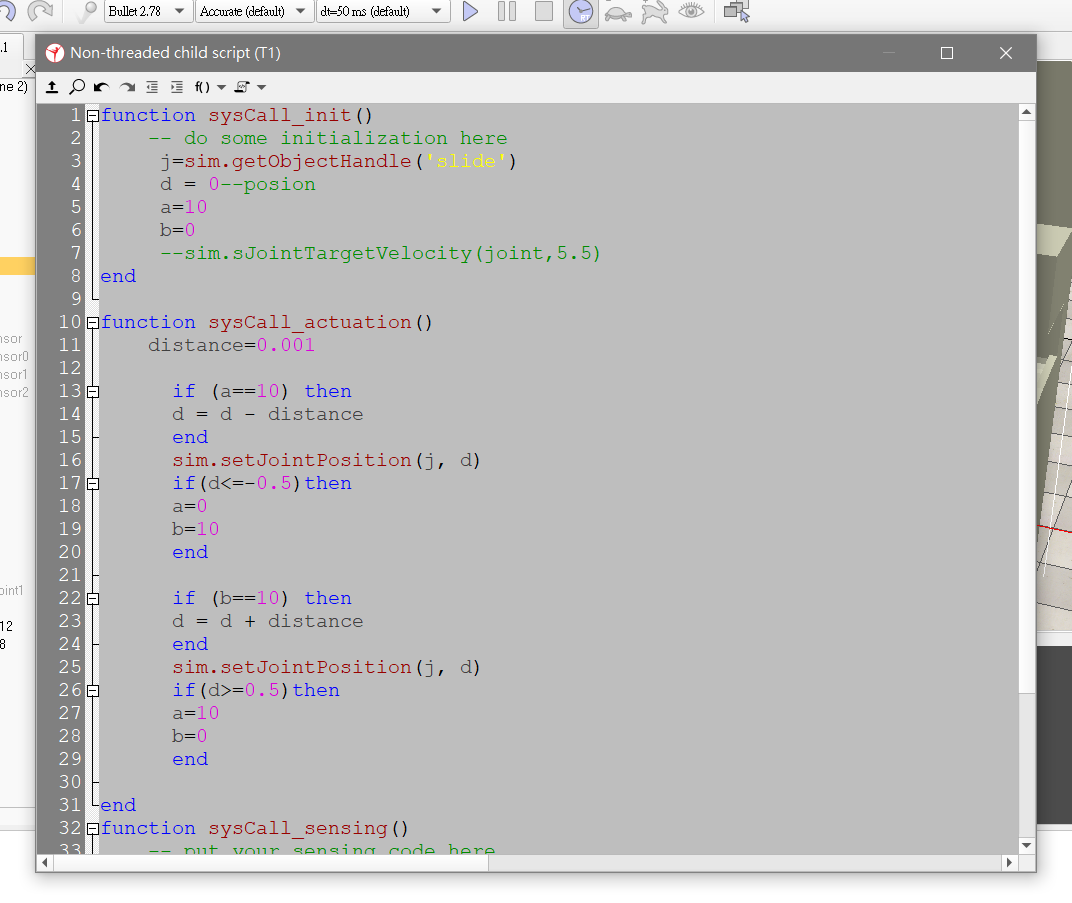Click the undo arrow in script toolbar
The height and width of the screenshot is (903, 1072).
(101, 88)
